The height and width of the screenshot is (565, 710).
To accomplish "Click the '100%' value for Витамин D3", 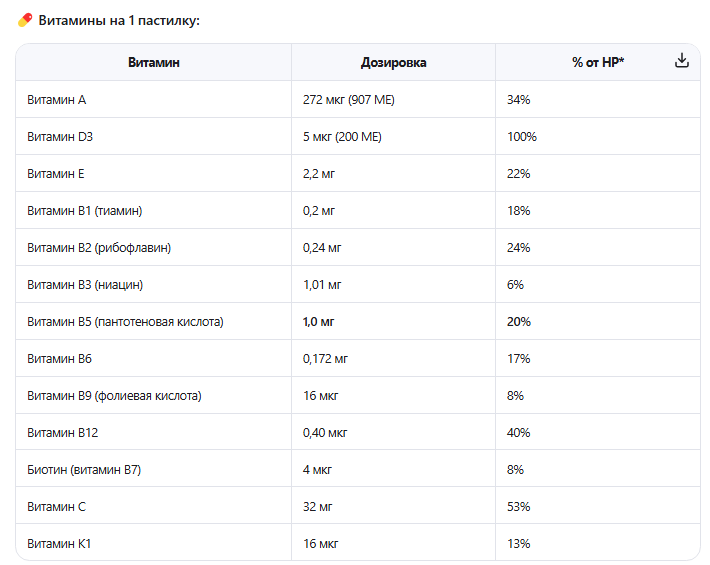I will point(522,137).
